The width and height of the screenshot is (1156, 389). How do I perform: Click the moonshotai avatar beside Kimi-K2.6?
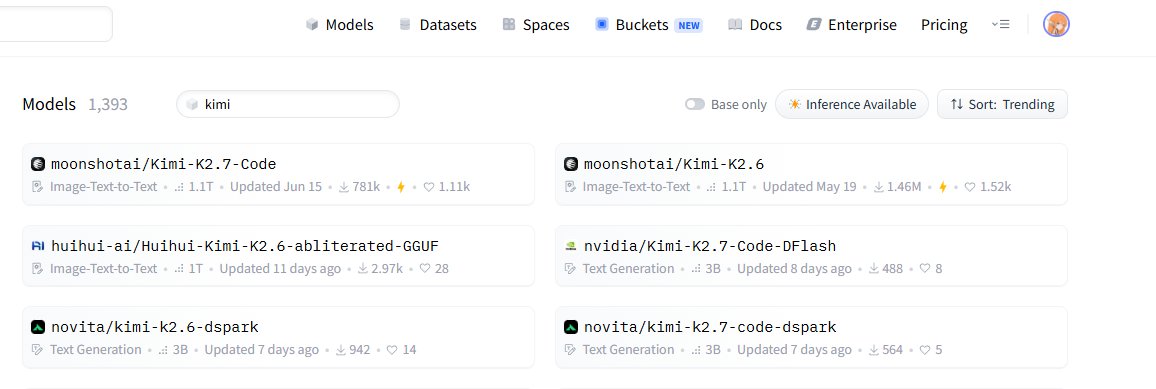point(571,164)
